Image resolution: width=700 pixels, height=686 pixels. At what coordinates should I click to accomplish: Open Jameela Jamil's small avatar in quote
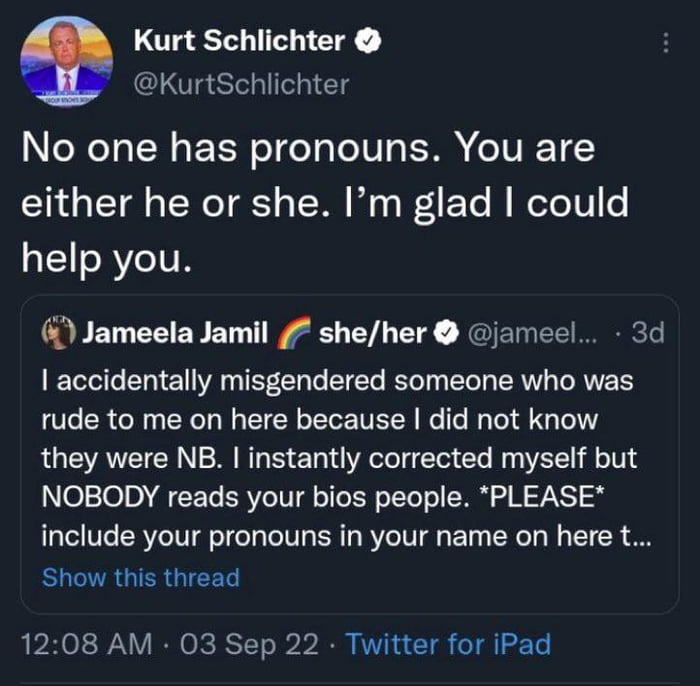(x=58, y=334)
